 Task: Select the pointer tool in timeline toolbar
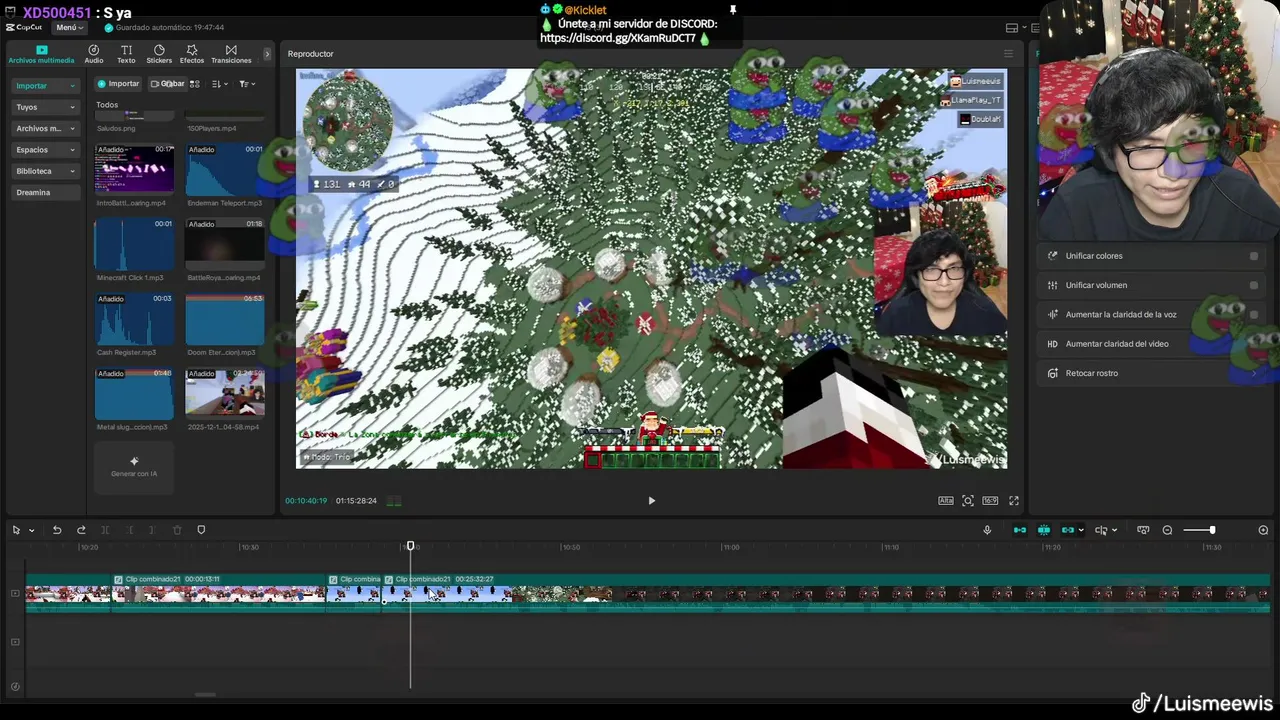click(16, 530)
